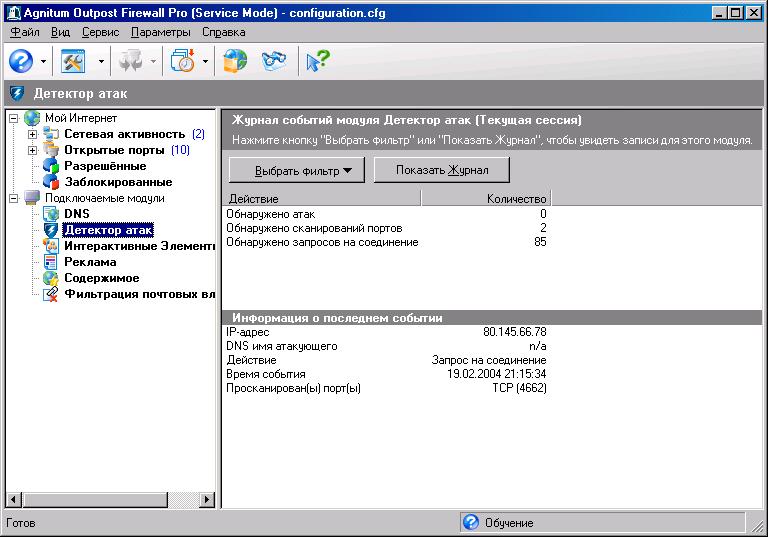The width and height of the screenshot is (768, 537).
Task: Select Заблокированные tree item
Action: [x=118, y=182]
